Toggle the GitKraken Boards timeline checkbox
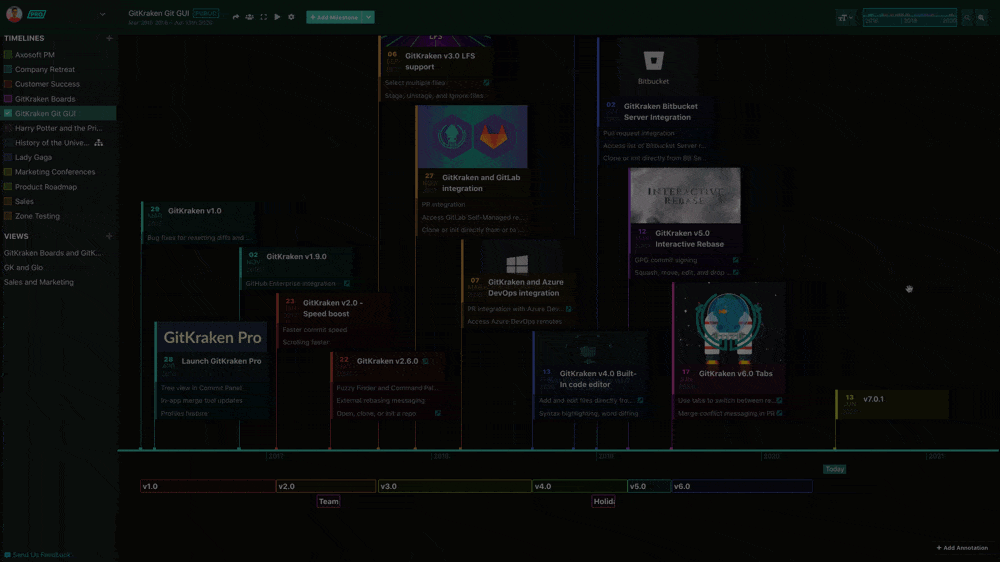Viewport: 1000px width, 562px height. coord(8,99)
